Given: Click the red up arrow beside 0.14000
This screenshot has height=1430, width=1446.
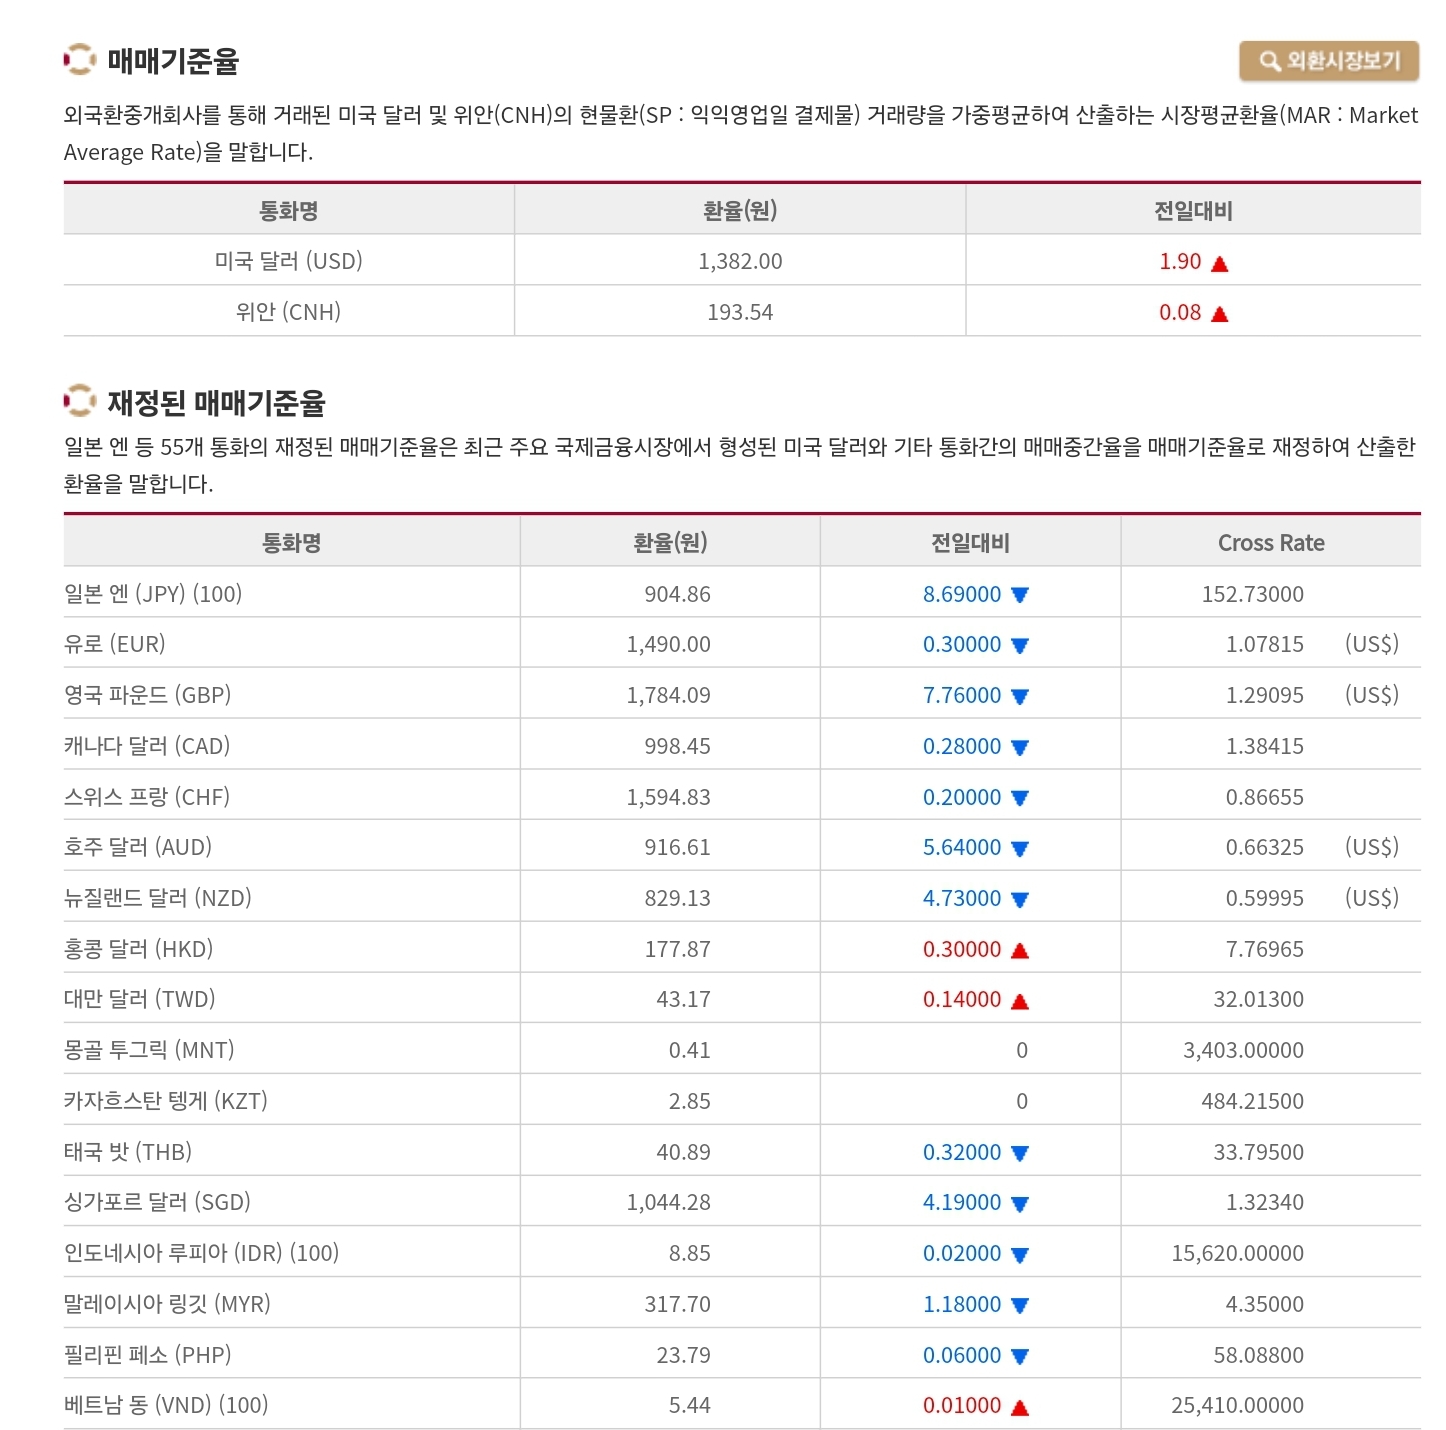Looking at the screenshot, I should 1020,1001.
